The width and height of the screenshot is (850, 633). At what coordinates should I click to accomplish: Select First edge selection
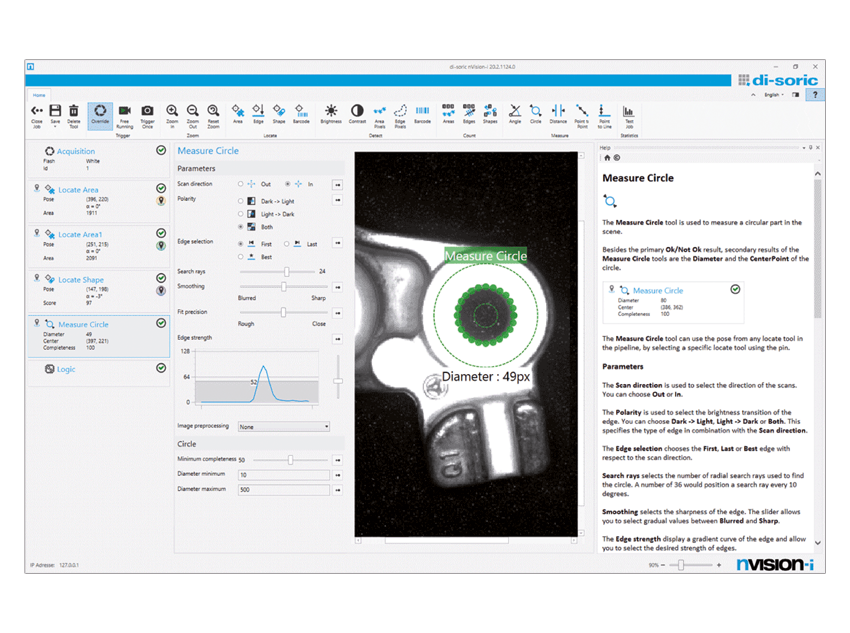241,244
